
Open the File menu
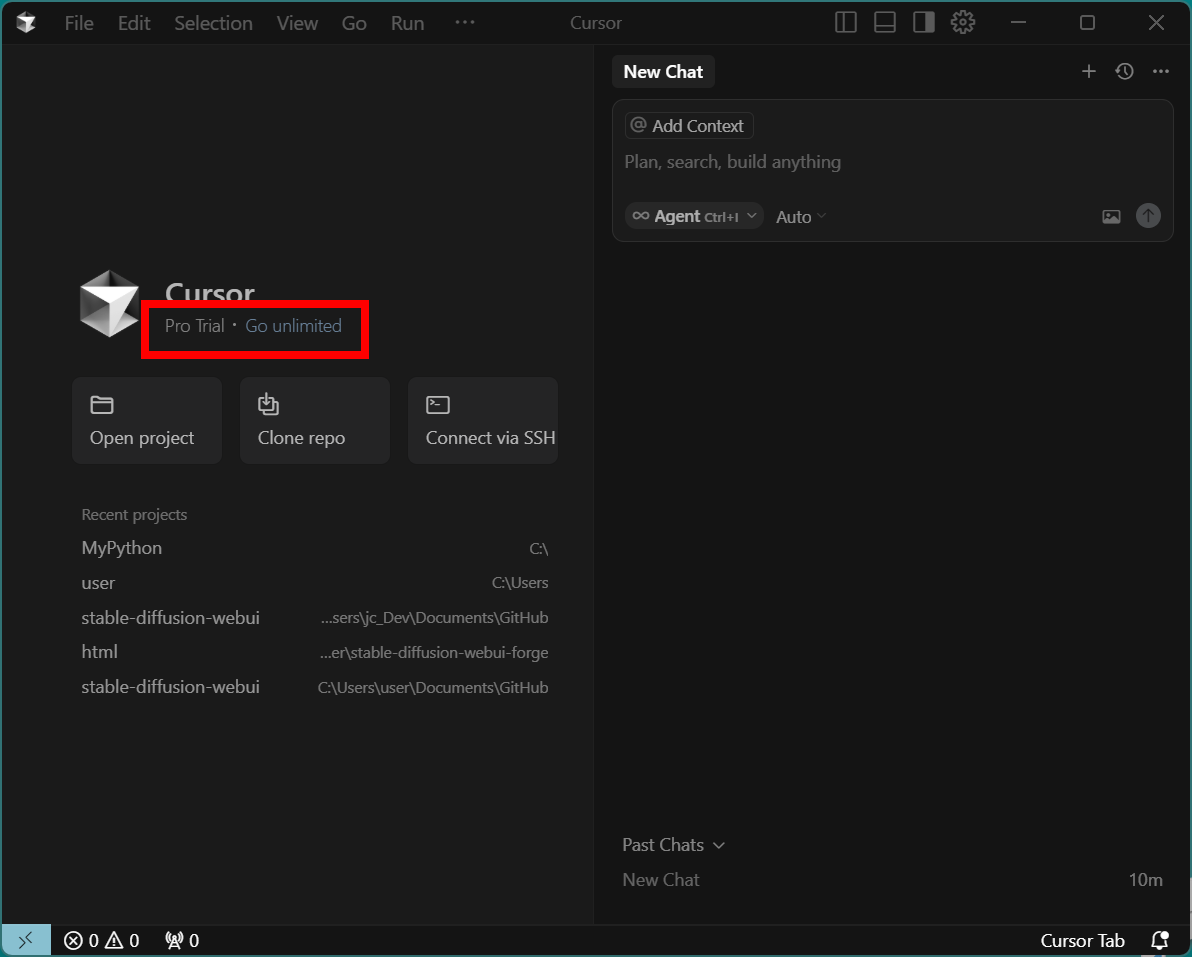(79, 23)
